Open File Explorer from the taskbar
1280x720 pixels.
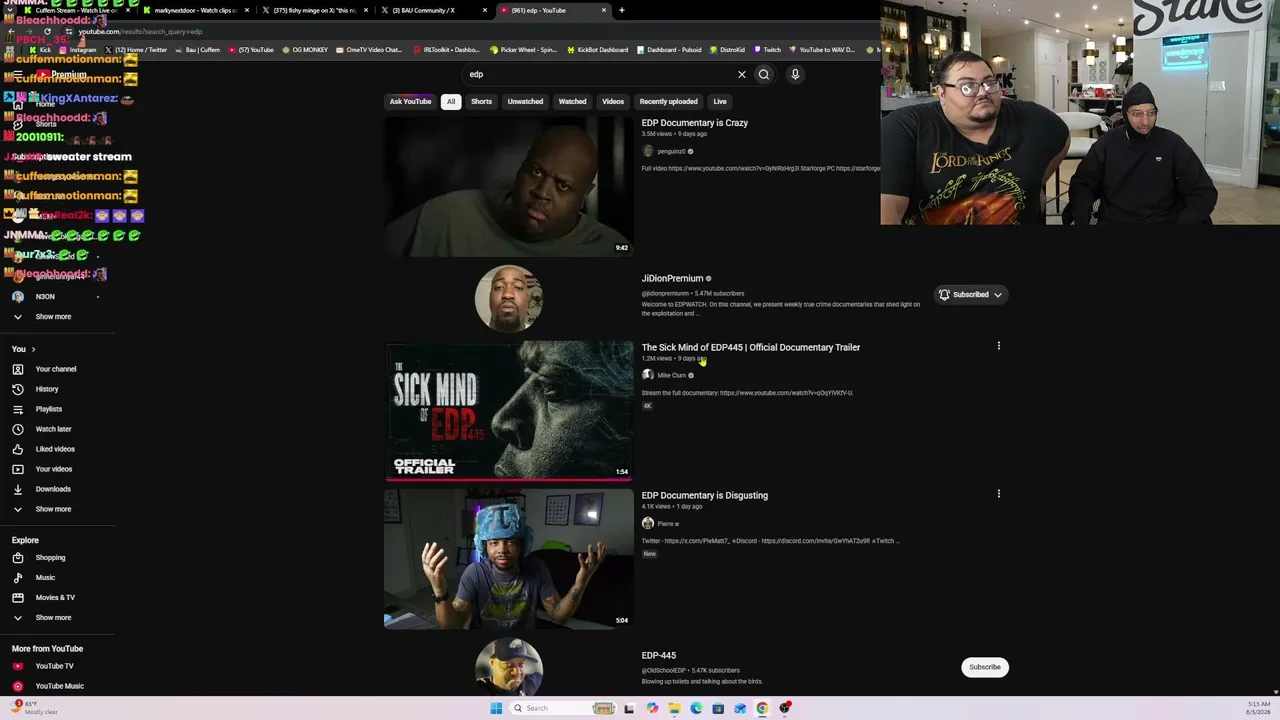[x=675, y=708]
